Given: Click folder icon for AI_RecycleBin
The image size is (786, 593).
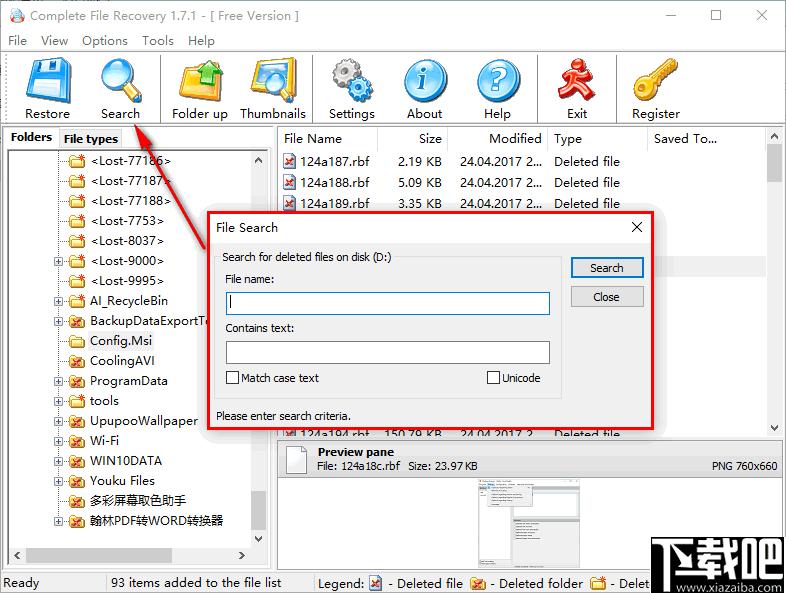Looking at the screenshot, I should (77, 301).
